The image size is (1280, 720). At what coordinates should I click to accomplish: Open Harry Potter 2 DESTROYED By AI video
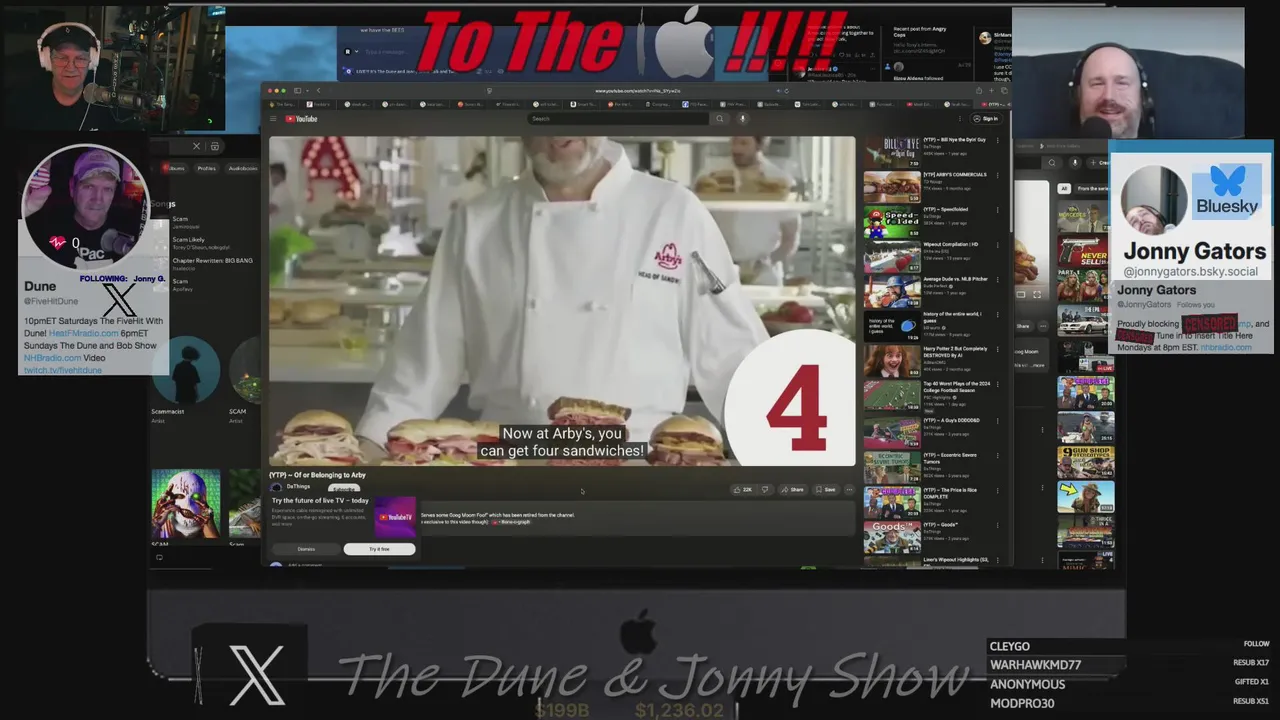(x=892, y=363)
